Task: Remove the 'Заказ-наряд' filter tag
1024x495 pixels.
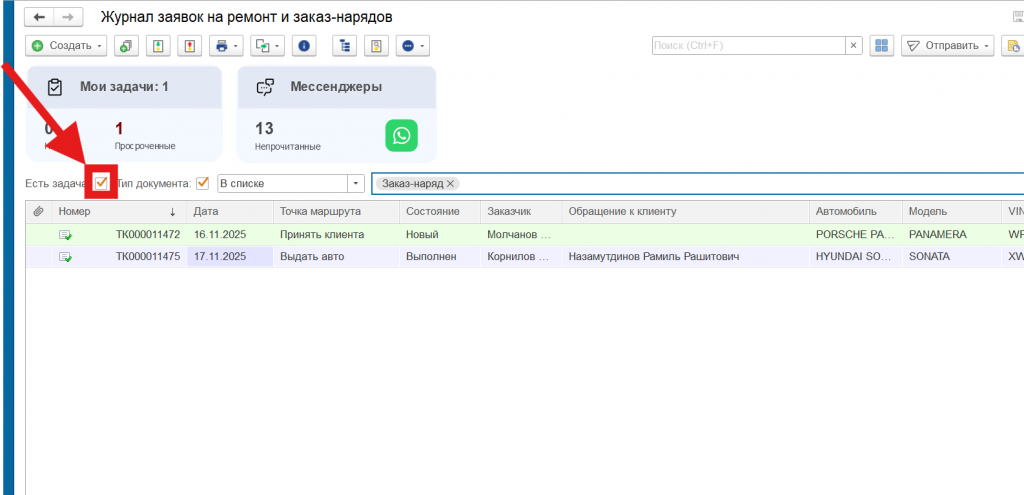Action: [x=451, y=184]
